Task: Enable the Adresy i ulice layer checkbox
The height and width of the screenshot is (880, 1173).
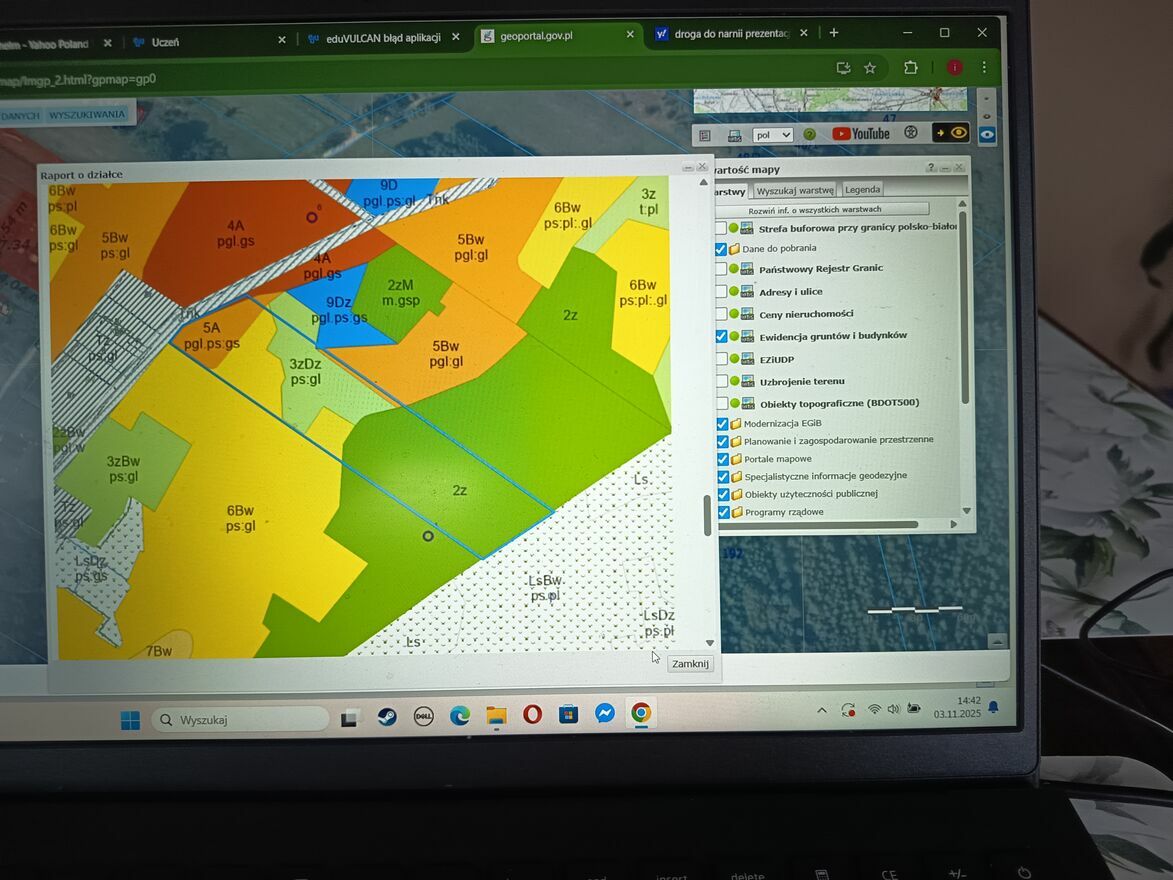Action: pyautogui.click(x=721, y=292)
